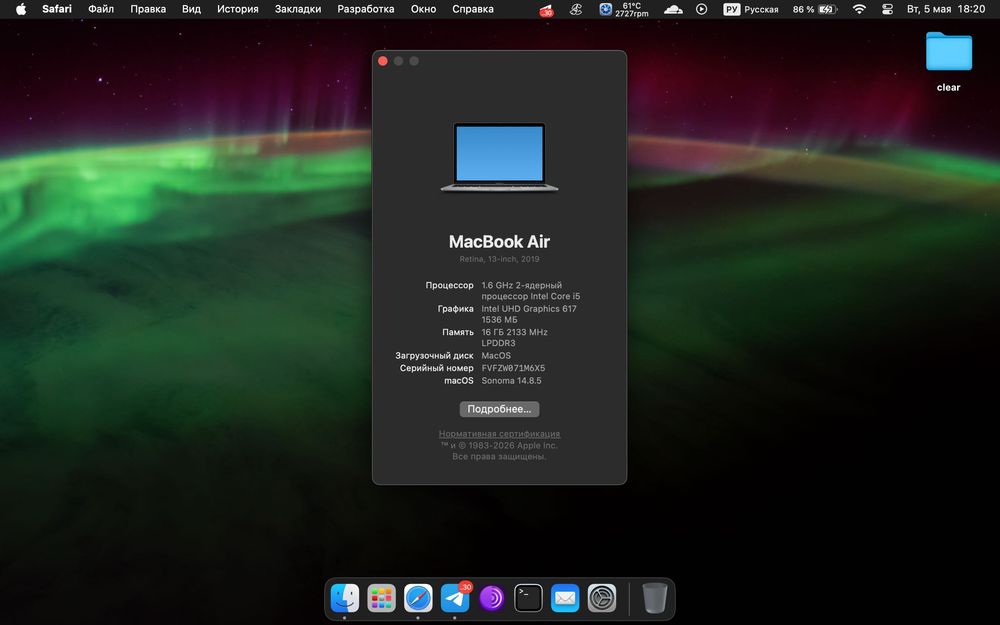The height and width of the screenshot is (625, 1000).
Task: Click the 16 ГБ 2133 MHz memory text
Action: [x=515, y=332]
